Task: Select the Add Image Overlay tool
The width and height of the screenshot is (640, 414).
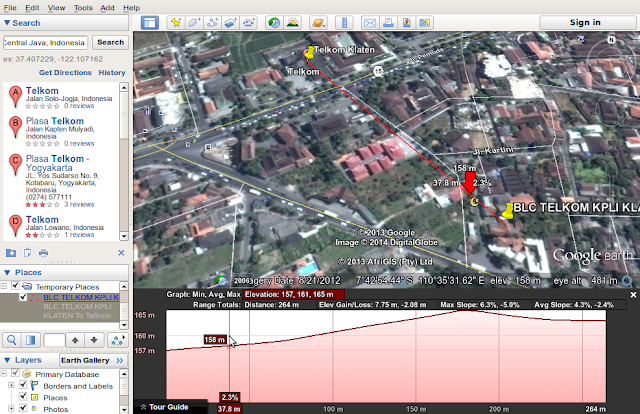Action: [230, 22]
